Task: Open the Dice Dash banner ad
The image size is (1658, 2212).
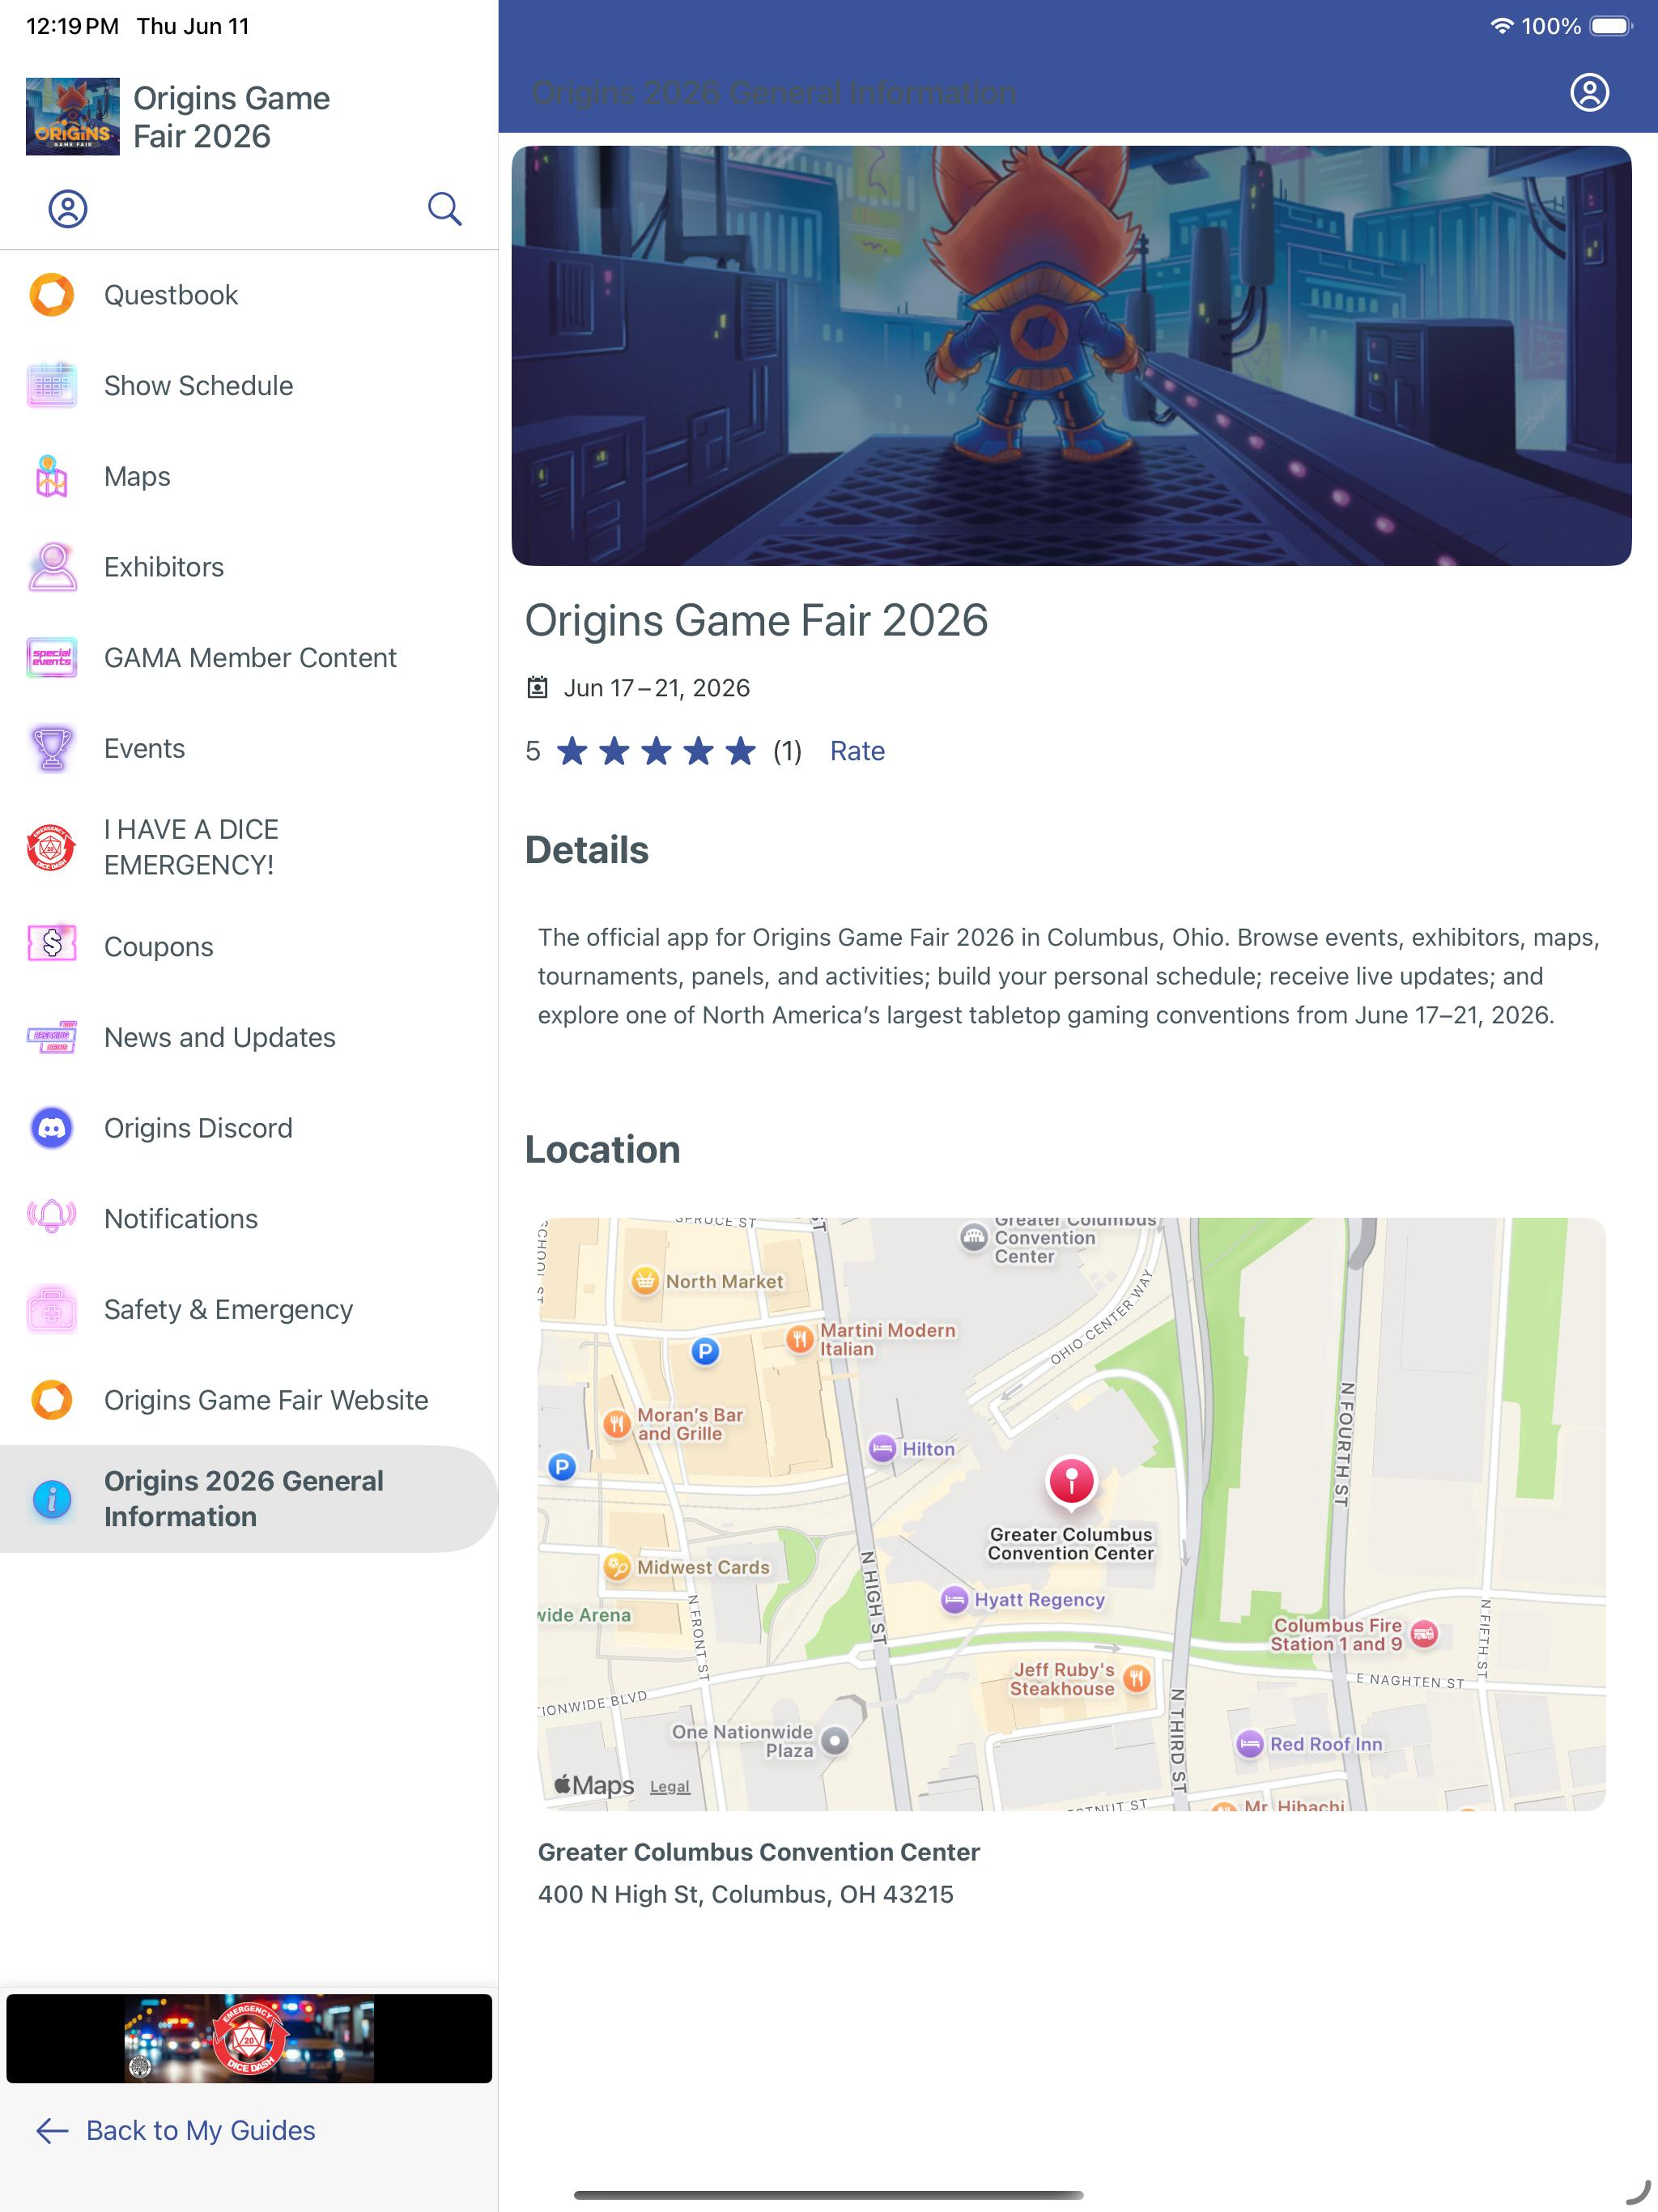Action: pyautogui.click(x=249, y=2038)
